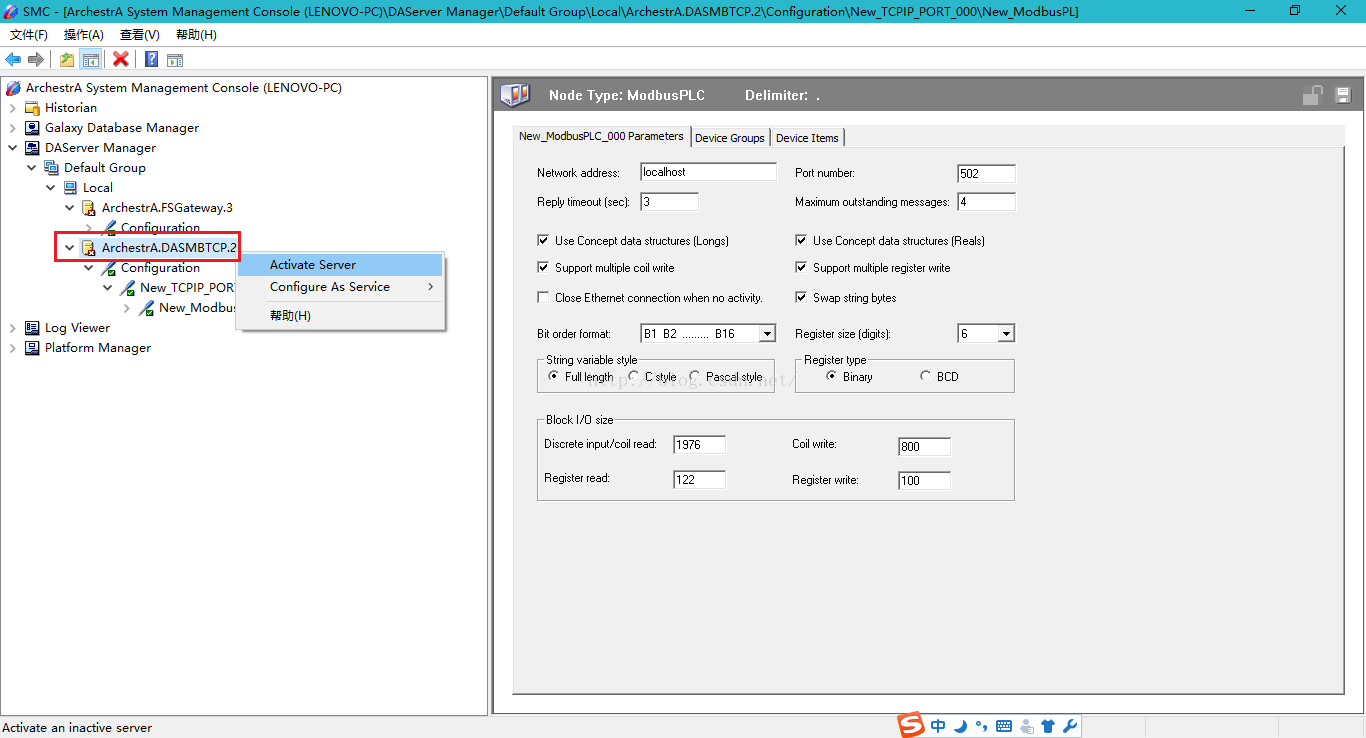The image size is (1366, 738).
Task: Collapse the ArchestrA.FSGateway.3 node
Action: pos(70,208)
